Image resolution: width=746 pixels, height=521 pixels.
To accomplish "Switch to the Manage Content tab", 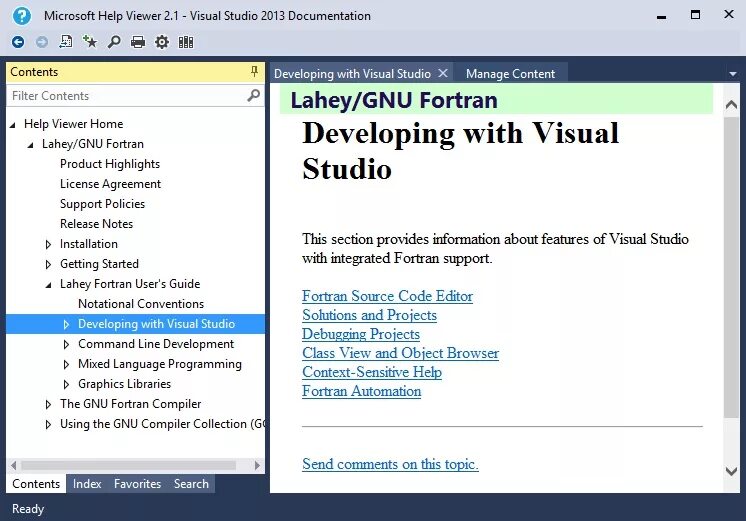I will click(510, 74).
